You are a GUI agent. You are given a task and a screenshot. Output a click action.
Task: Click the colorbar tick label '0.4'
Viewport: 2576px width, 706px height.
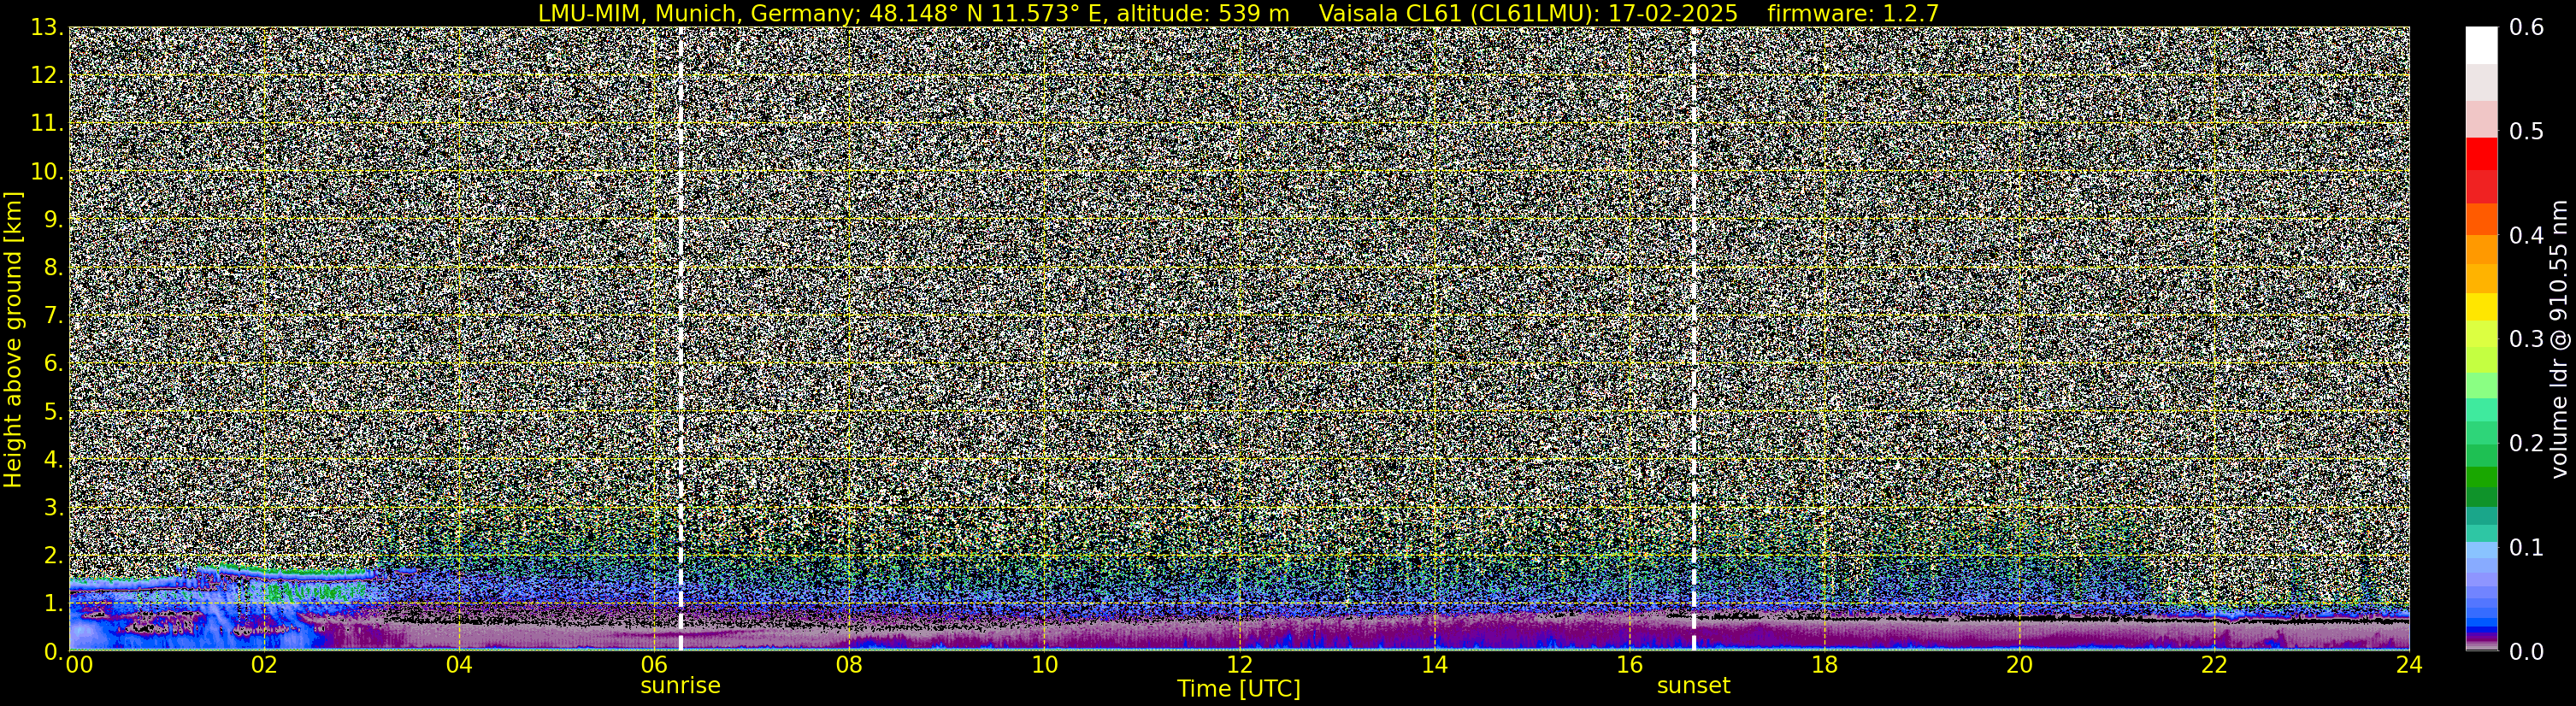coord(2527,236)
